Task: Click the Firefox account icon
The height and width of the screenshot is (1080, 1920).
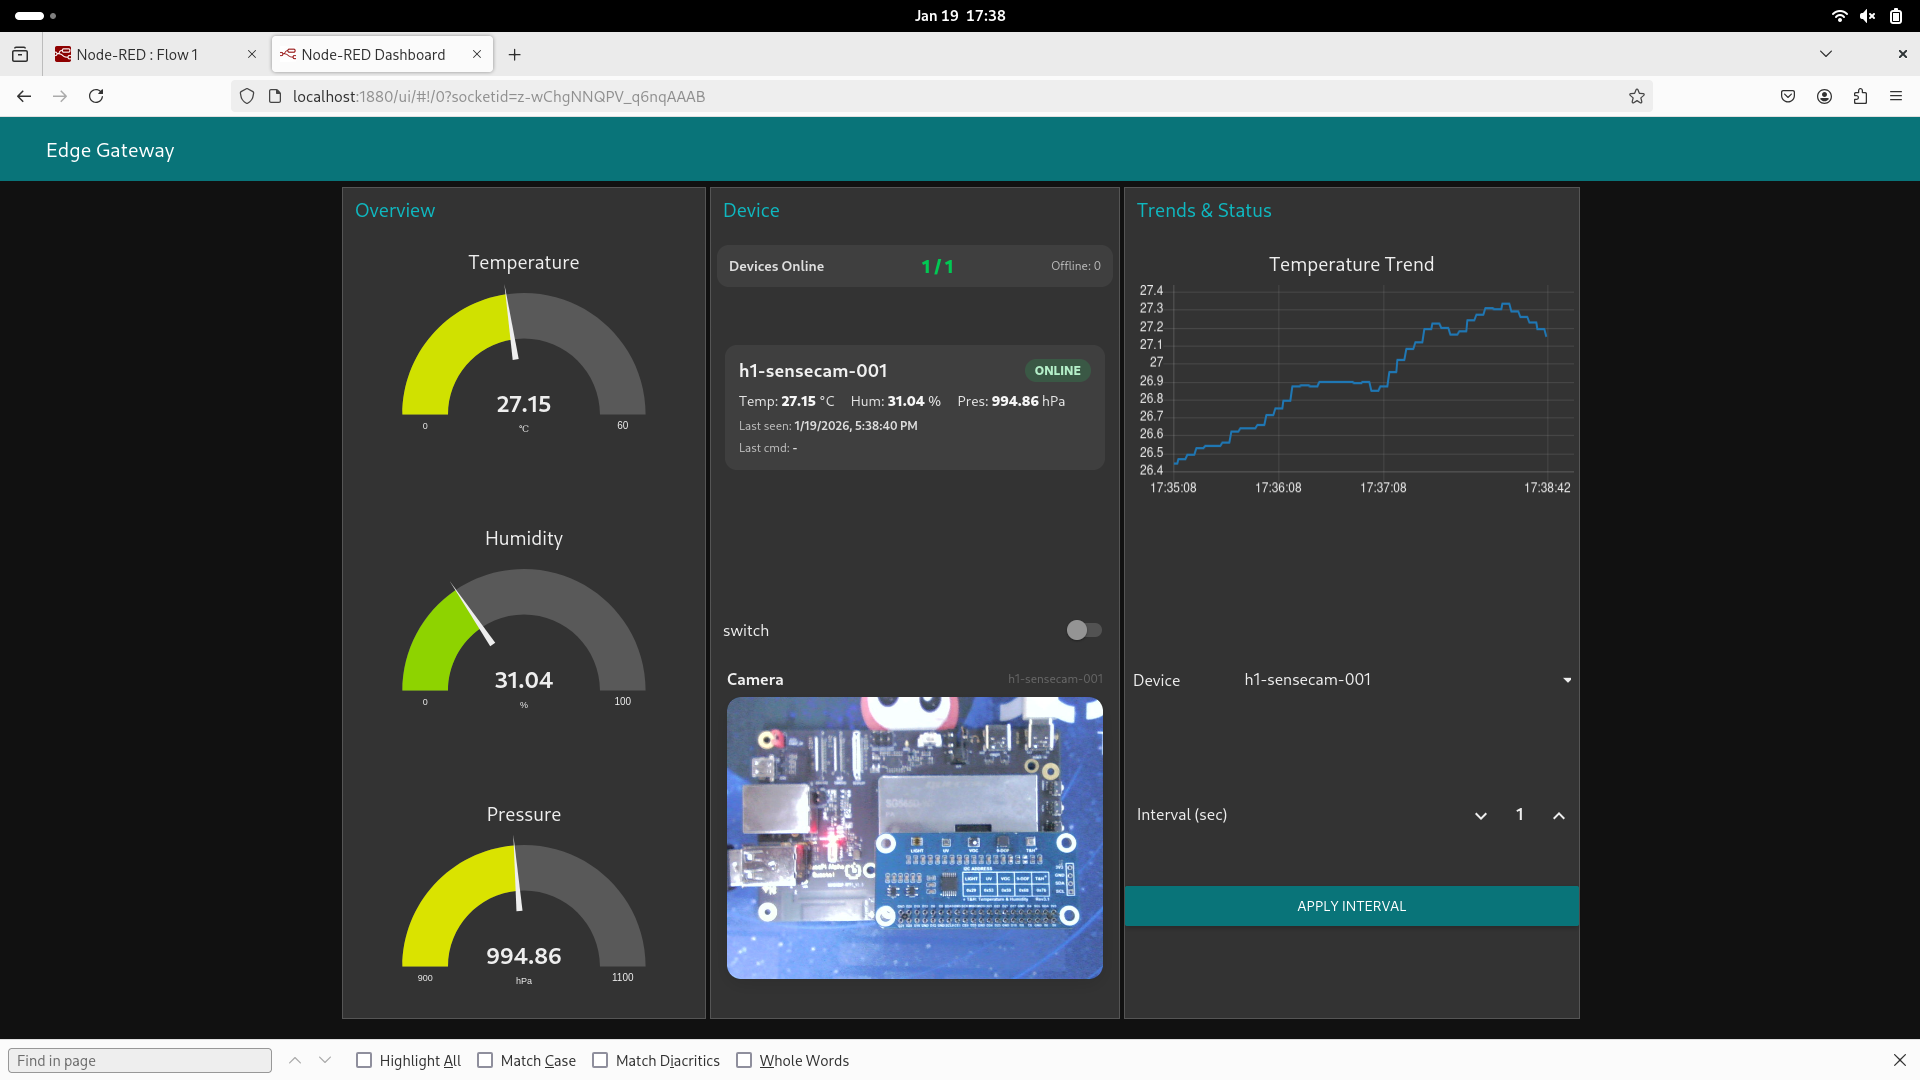Action: pos(1824,96)
